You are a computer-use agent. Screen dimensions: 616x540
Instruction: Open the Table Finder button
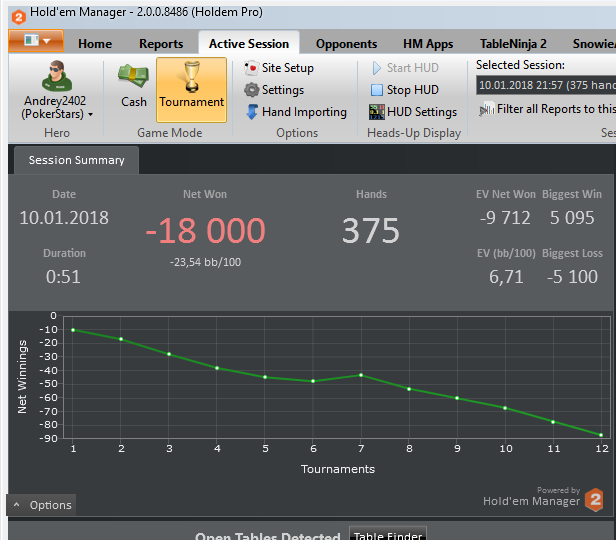click(388, 535)
